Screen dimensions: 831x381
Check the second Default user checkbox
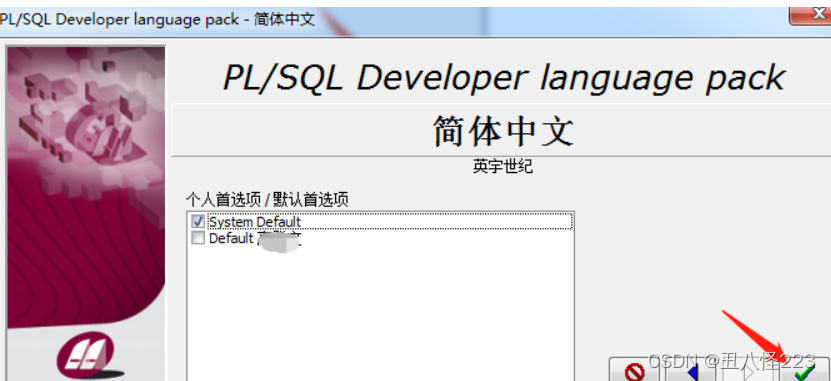(198, 238)
